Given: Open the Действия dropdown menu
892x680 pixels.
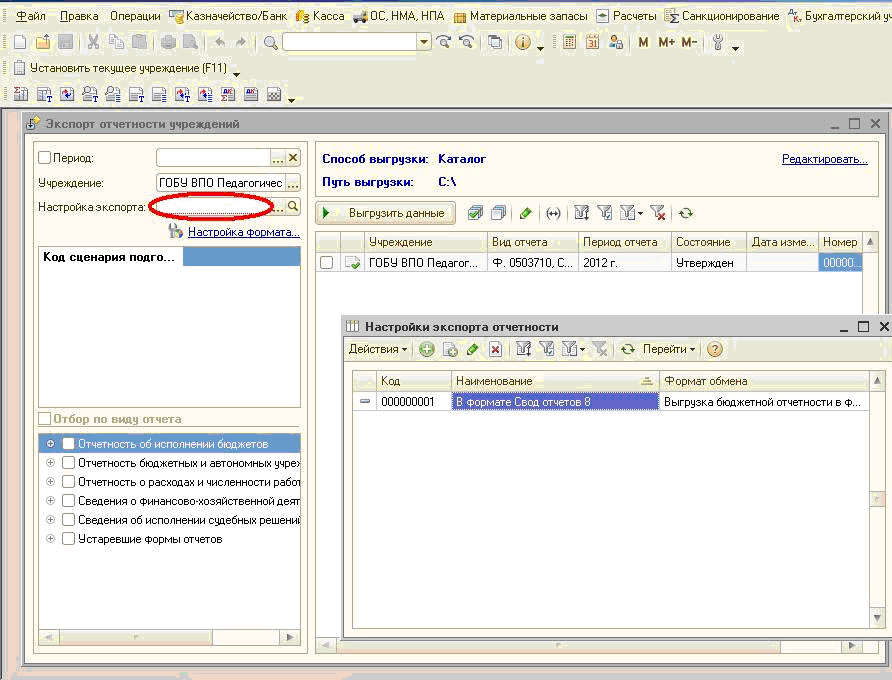Looking at the screenshot, I should click(x=378, y=349).
